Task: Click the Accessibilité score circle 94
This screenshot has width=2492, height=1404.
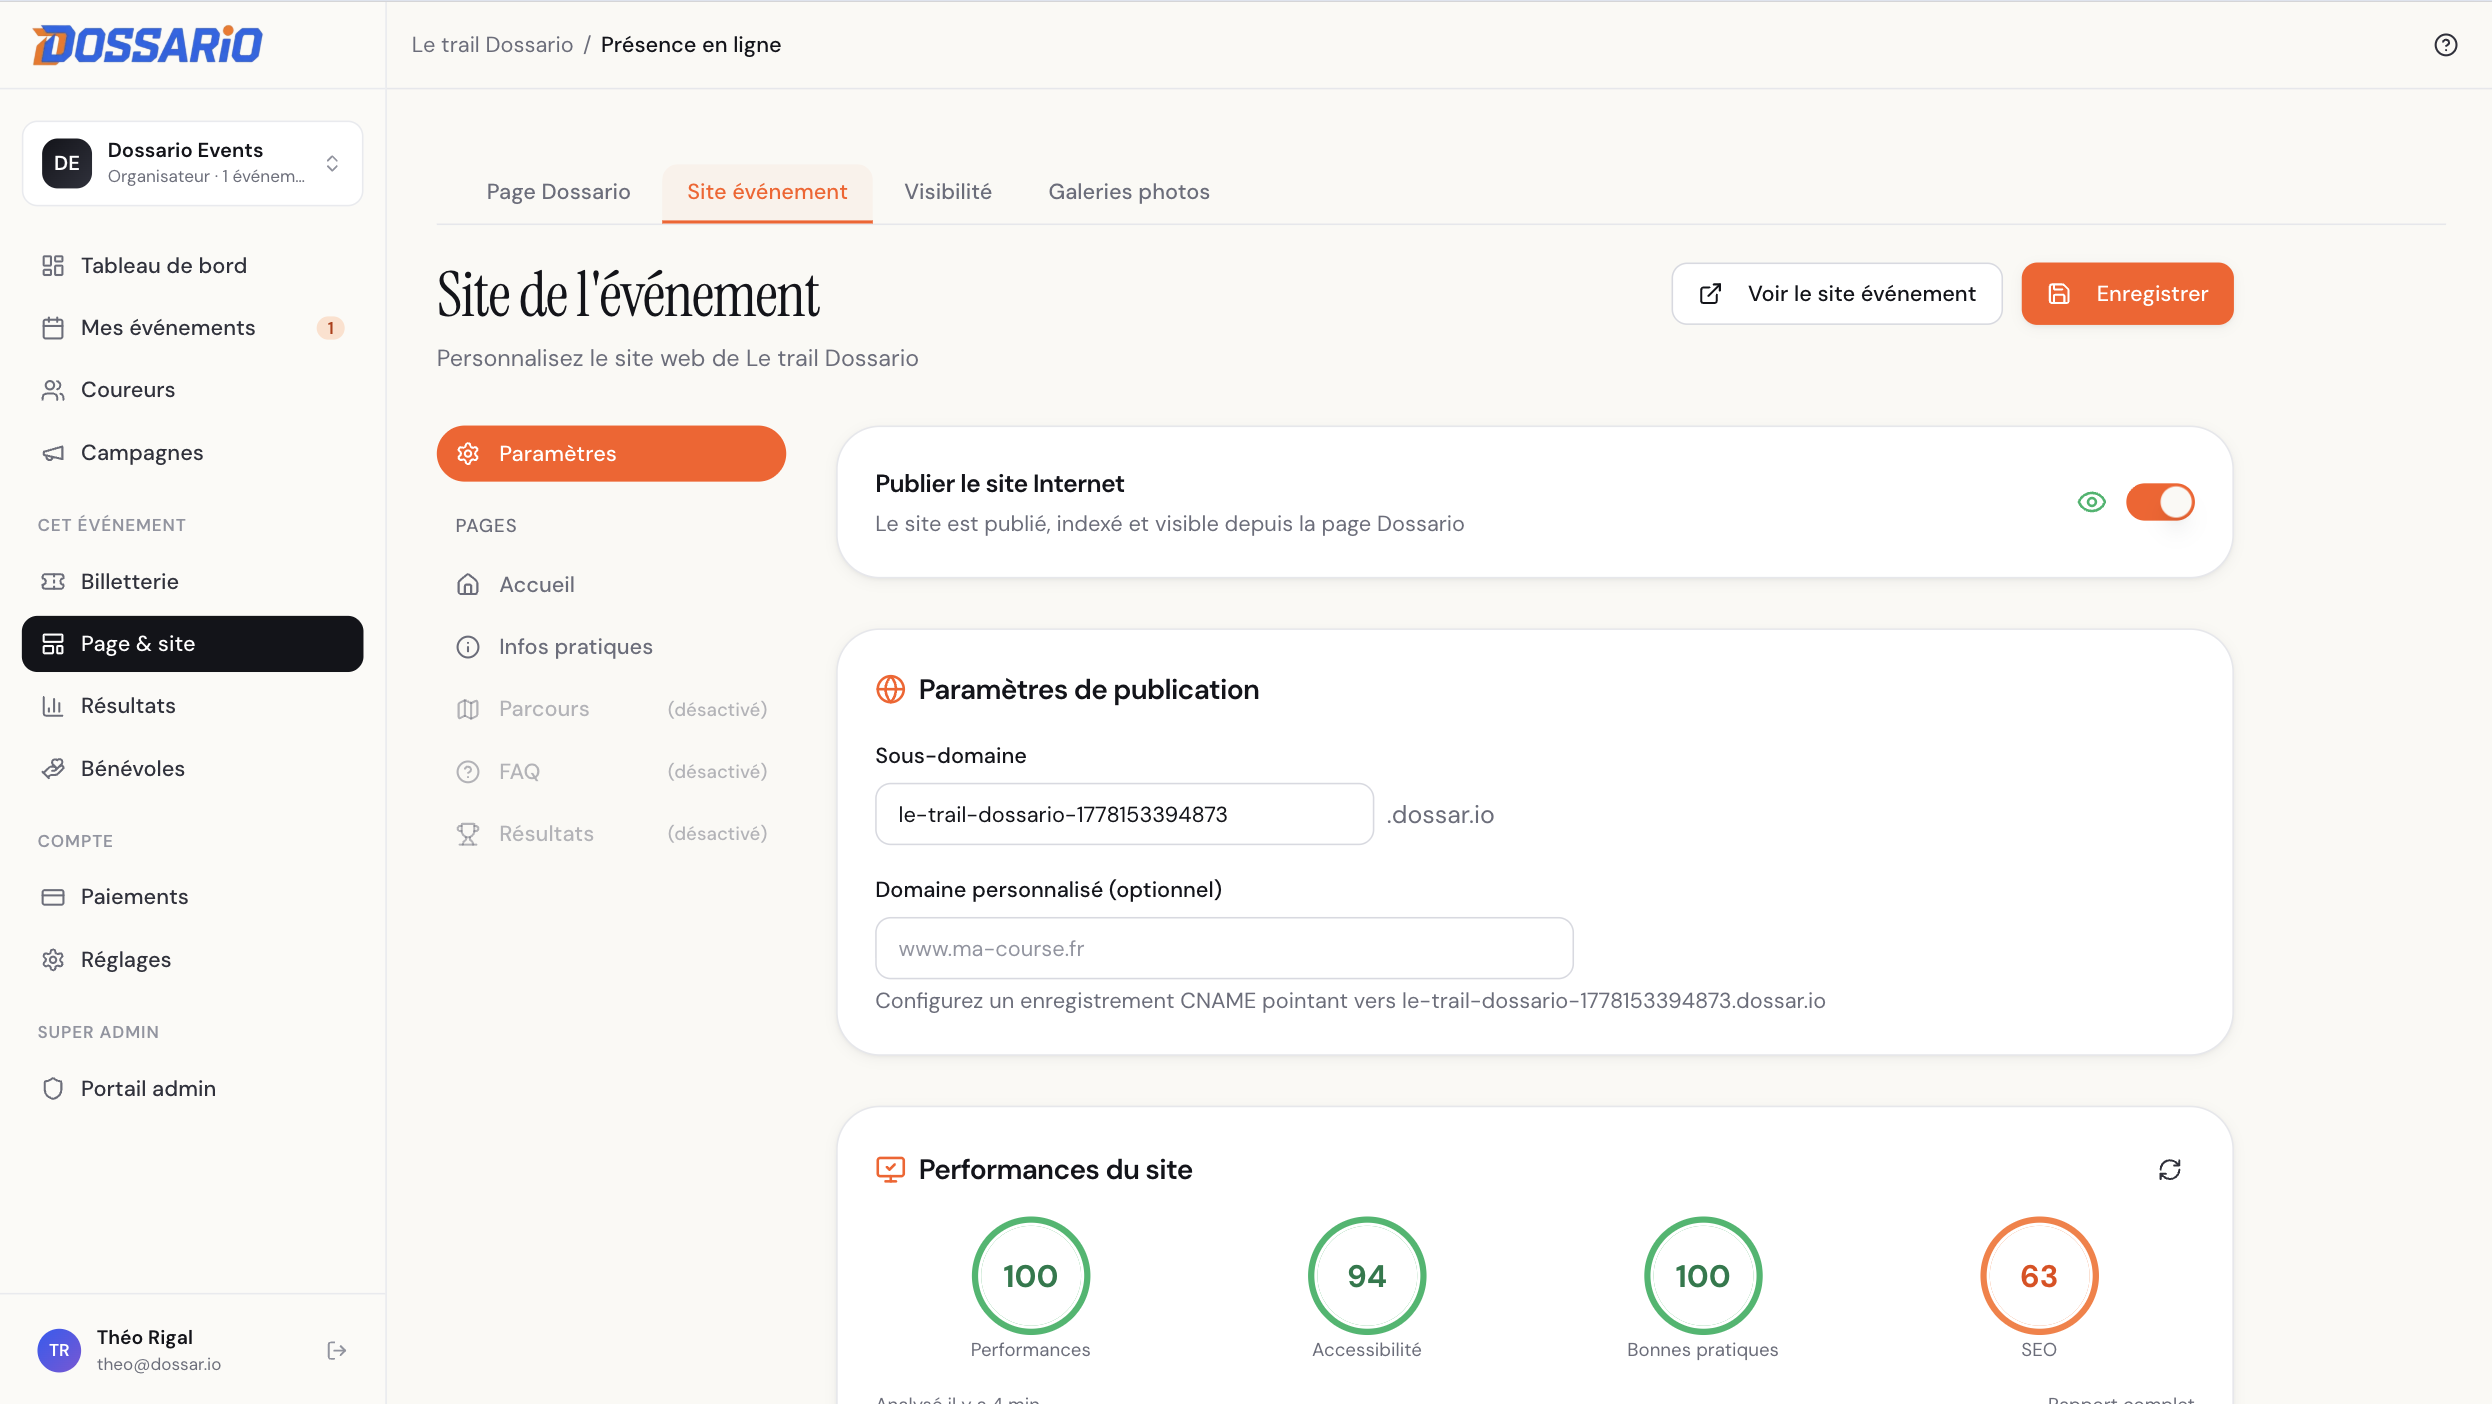Action: click(1366, 1276)
